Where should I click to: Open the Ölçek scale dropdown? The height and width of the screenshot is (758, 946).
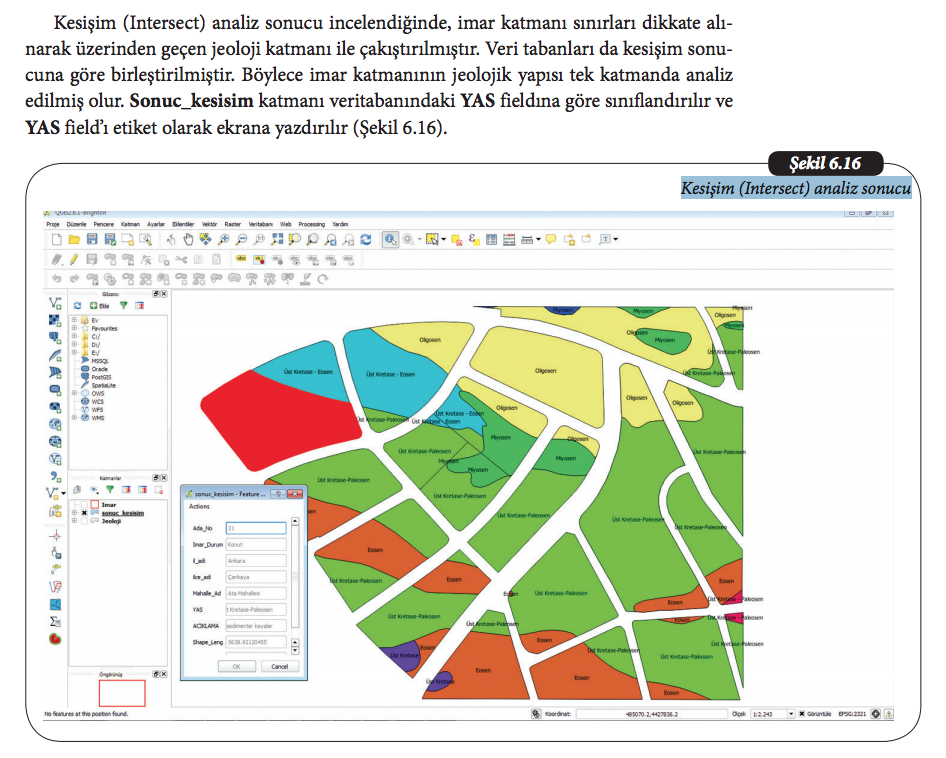[x=790, y=714]
